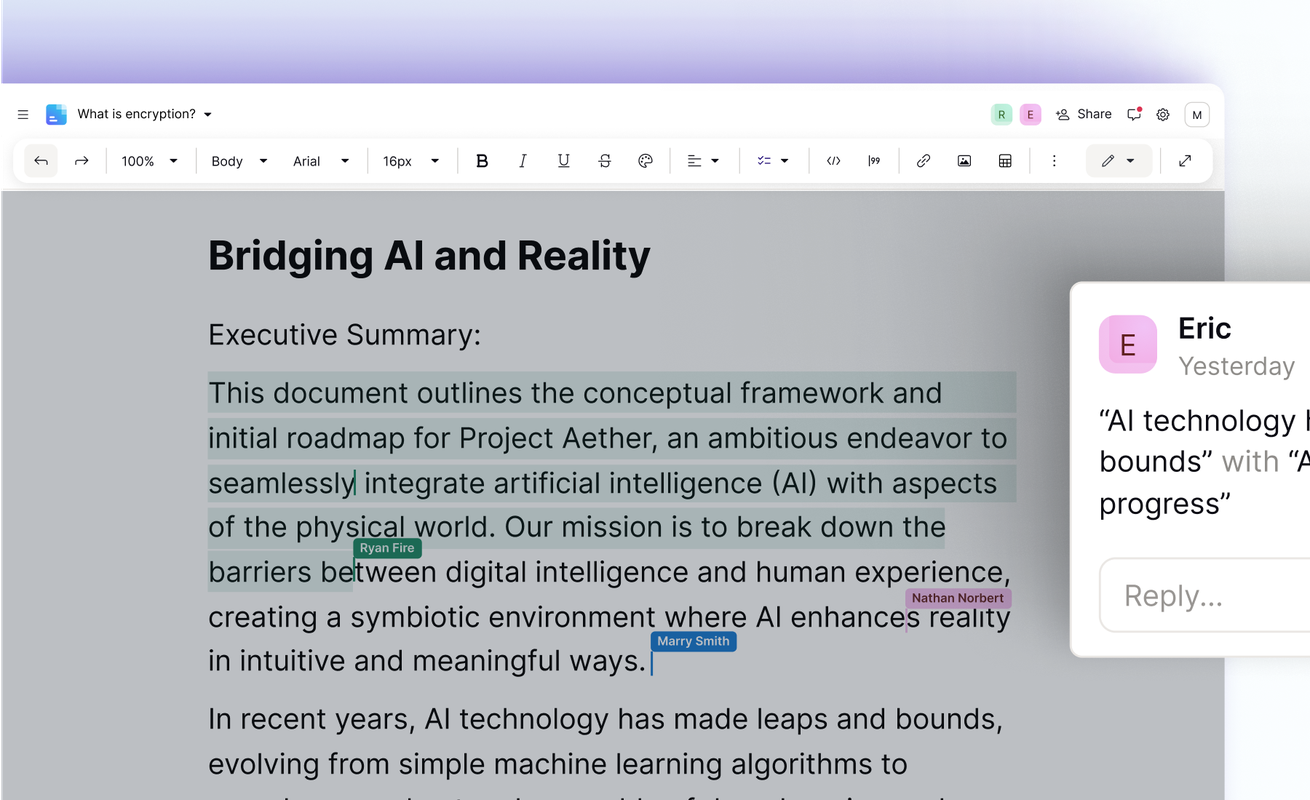Open the checklist style dropdown

coord(773,161)
